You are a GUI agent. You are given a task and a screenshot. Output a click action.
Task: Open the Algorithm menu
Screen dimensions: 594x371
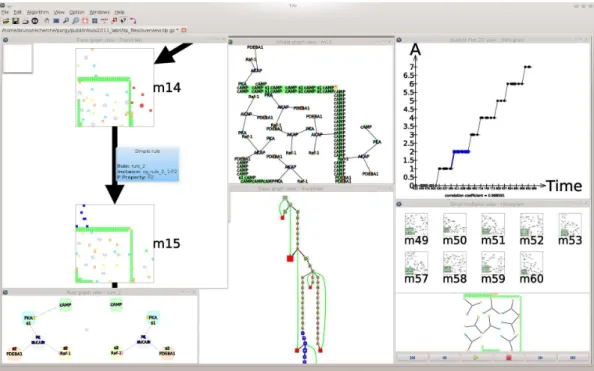[38, 12]
